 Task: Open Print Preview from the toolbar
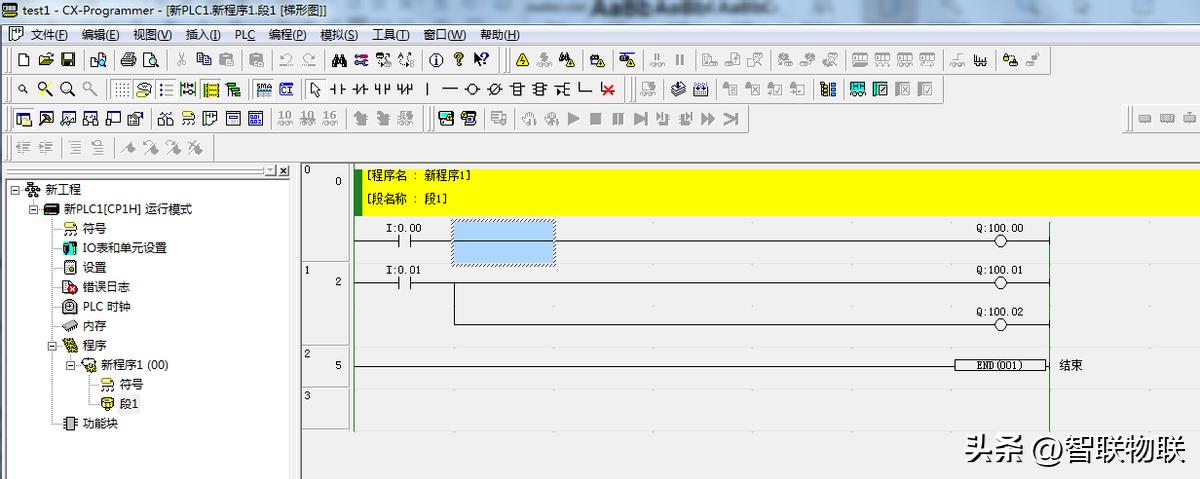(x=151, y=60)
